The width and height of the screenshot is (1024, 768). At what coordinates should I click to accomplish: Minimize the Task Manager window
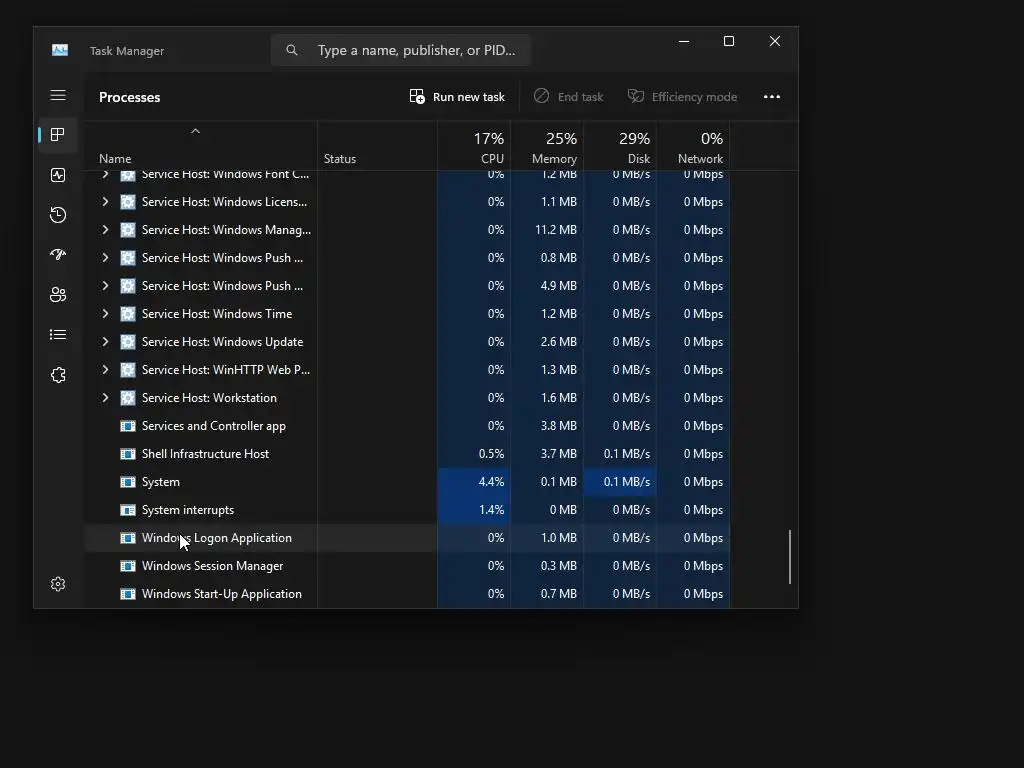pos(684,41)
